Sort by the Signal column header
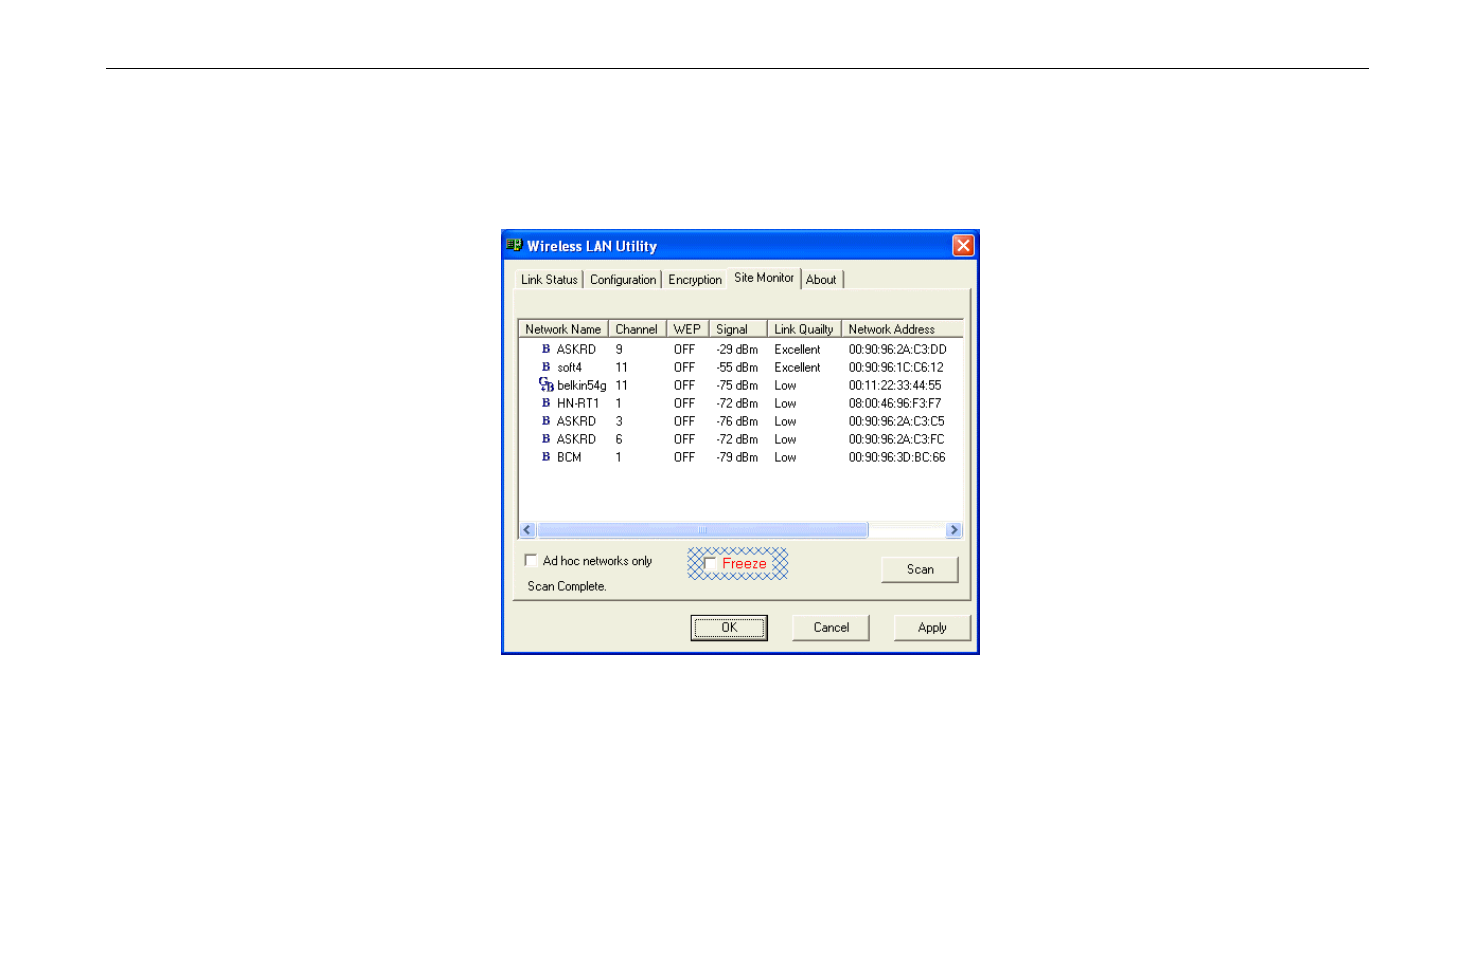 click(x=738, y=329)
